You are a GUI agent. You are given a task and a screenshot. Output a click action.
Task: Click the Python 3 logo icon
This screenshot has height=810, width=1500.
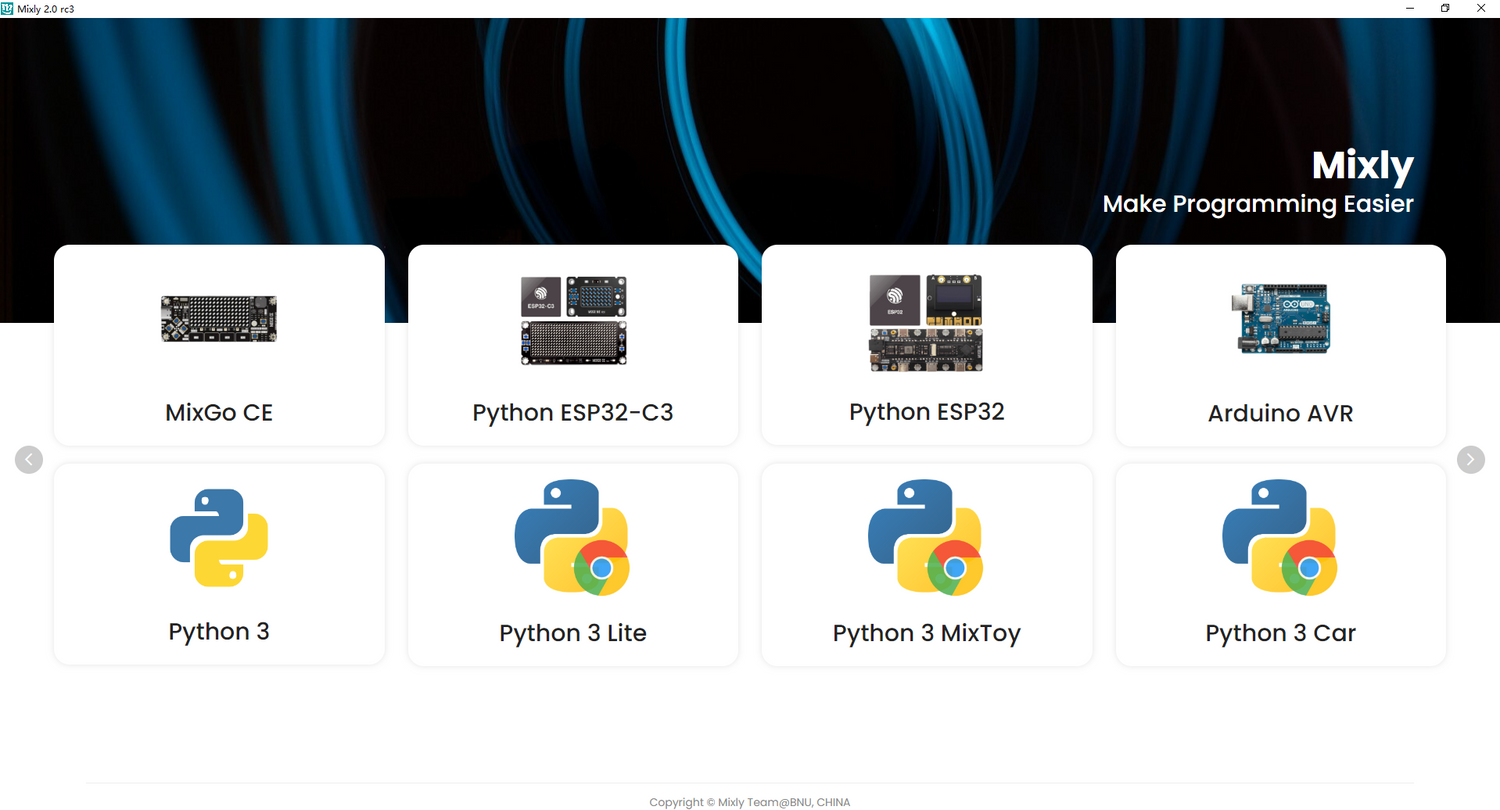coord(219,537)
